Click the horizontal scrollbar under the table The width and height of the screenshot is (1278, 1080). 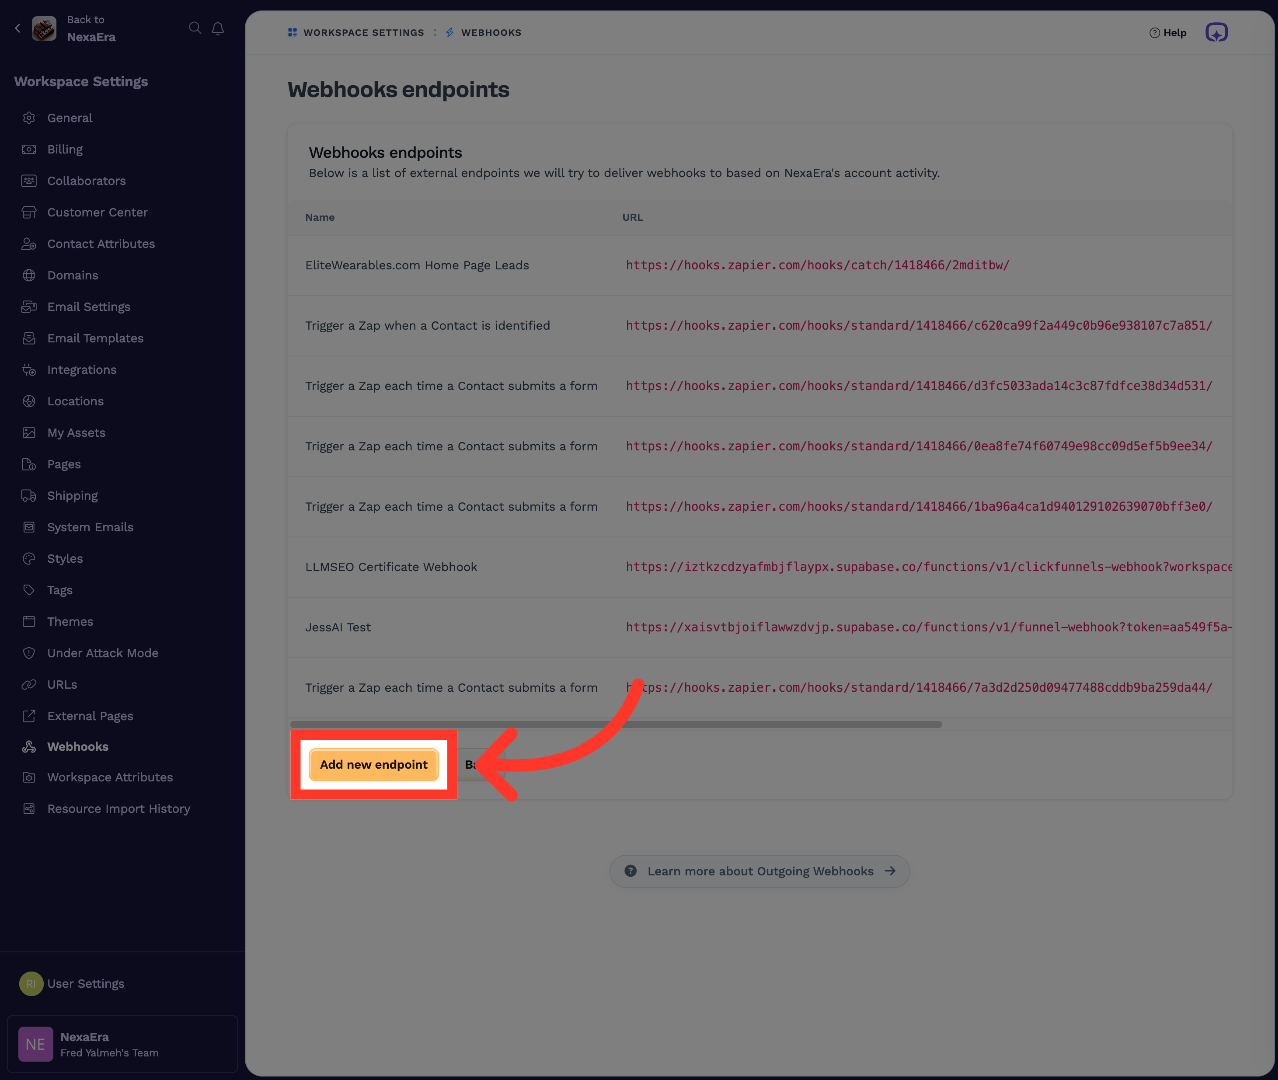616,724
